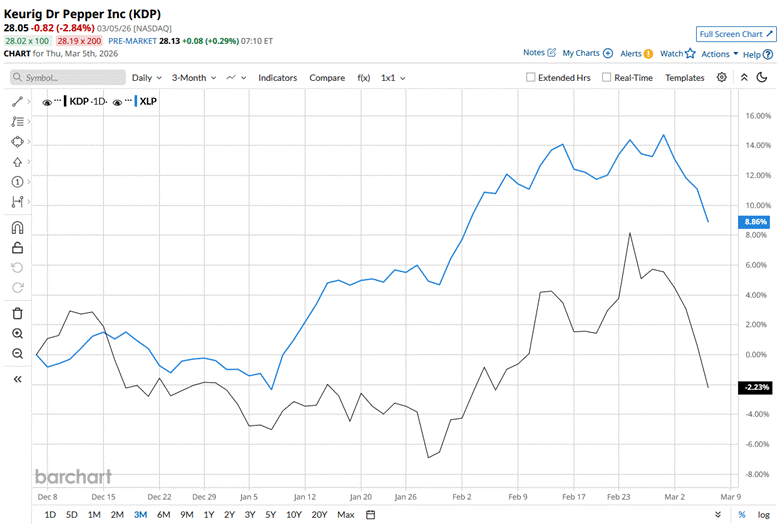Select the arrow marker tool
This screenshot has width=780, height=524.
click(17, 162)
